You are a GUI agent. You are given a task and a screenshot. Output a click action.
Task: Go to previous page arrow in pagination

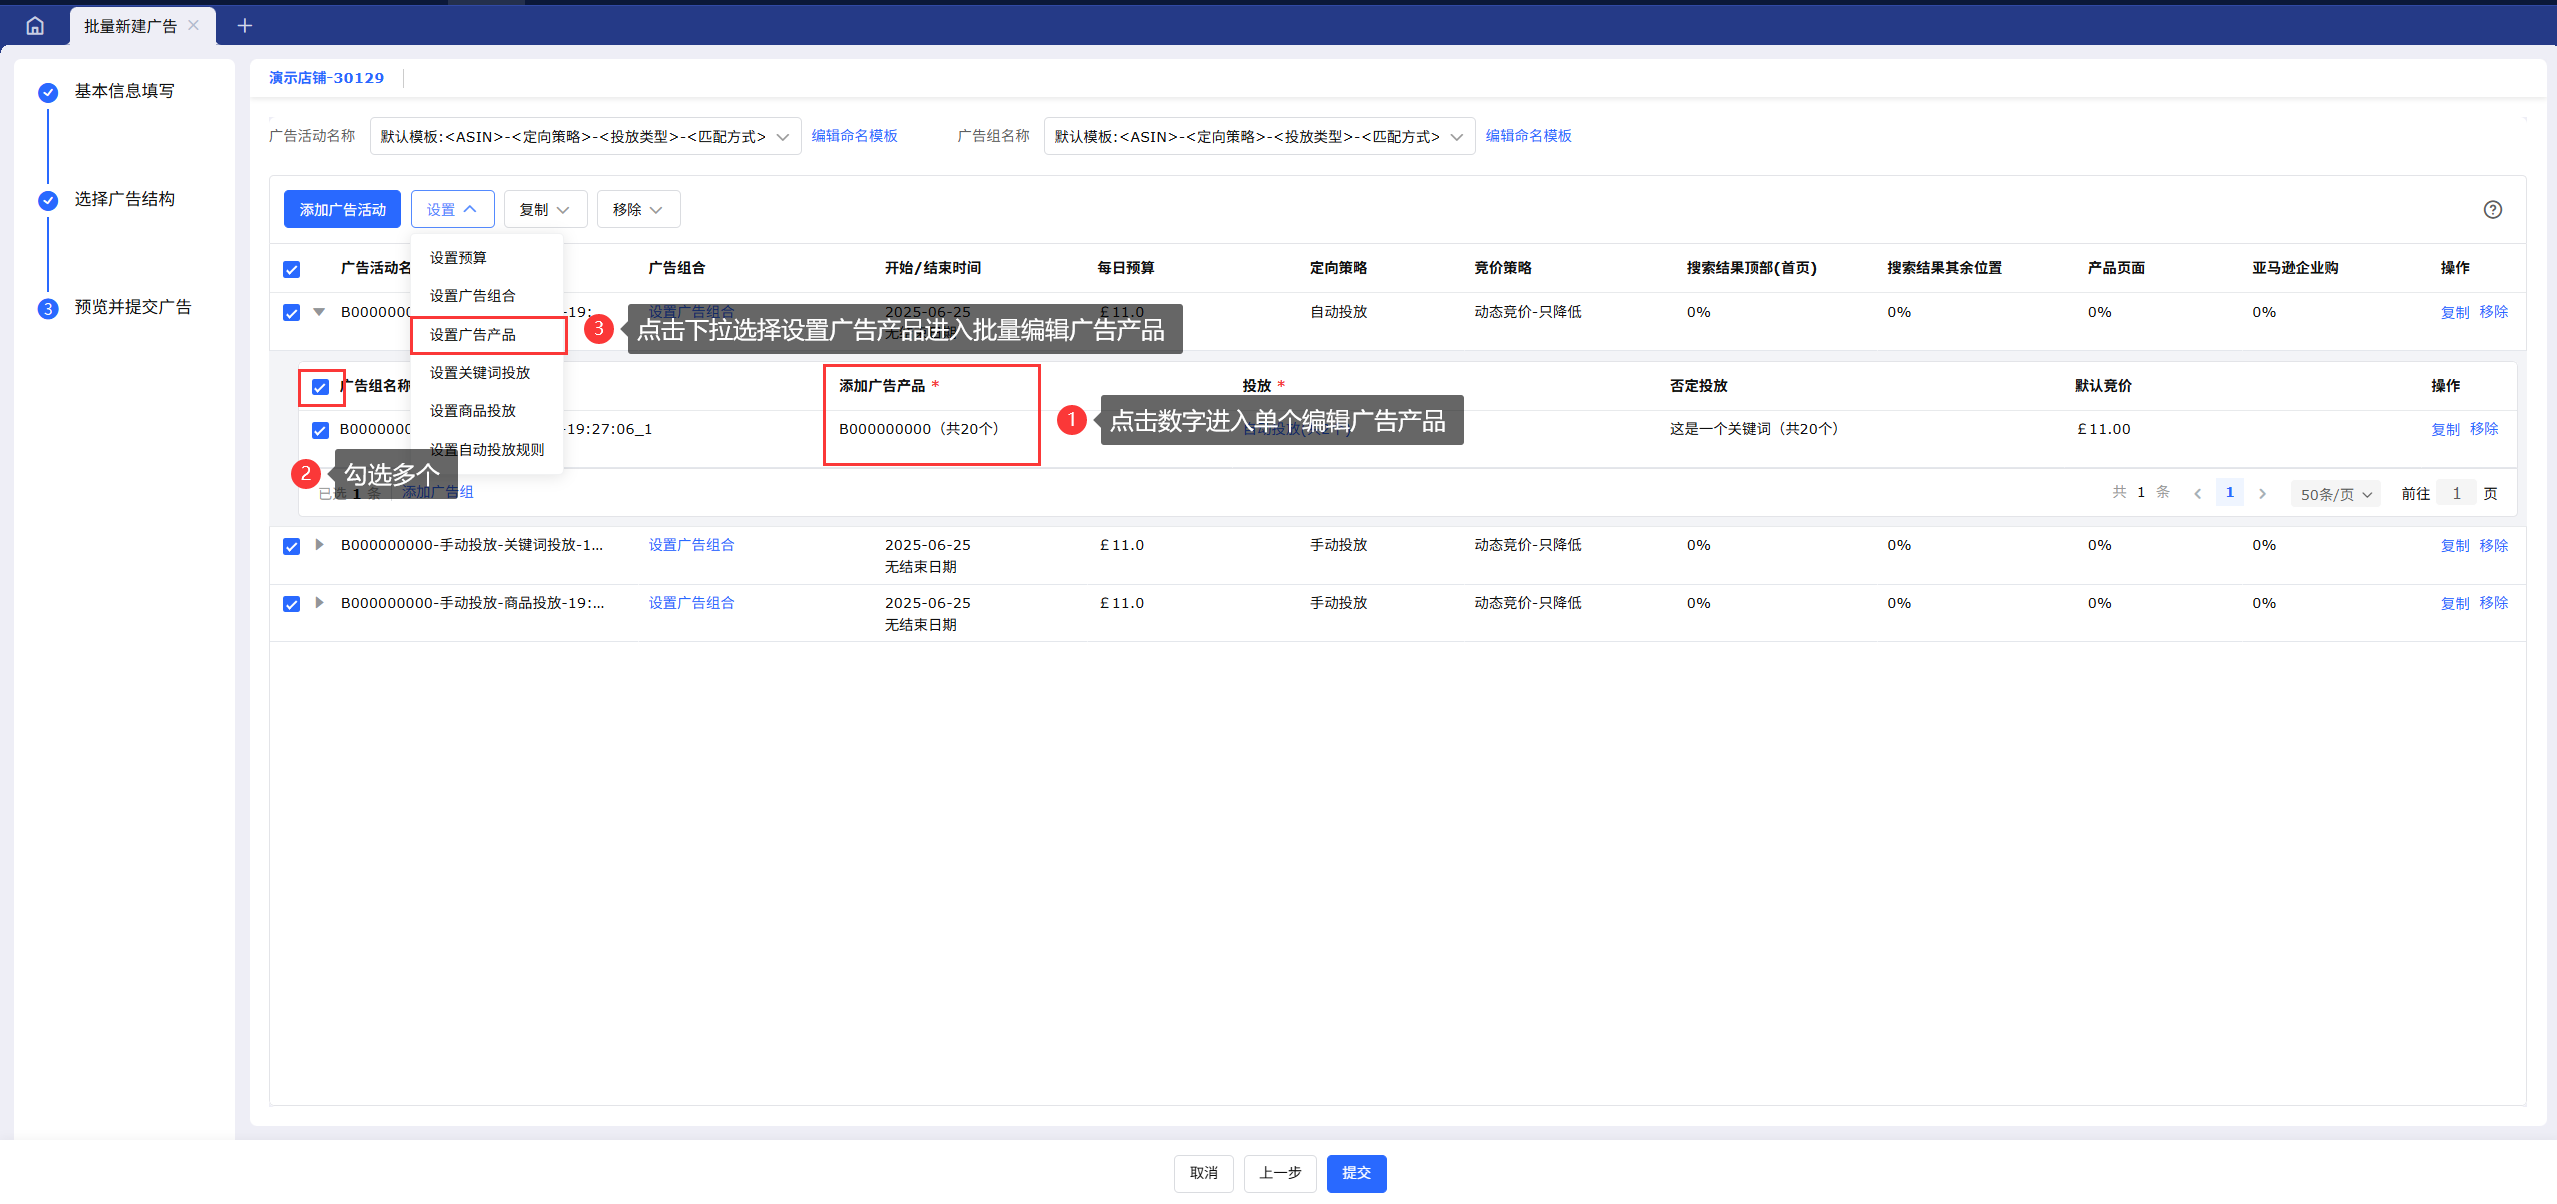pyautogui.click(x=2198, y=494)
